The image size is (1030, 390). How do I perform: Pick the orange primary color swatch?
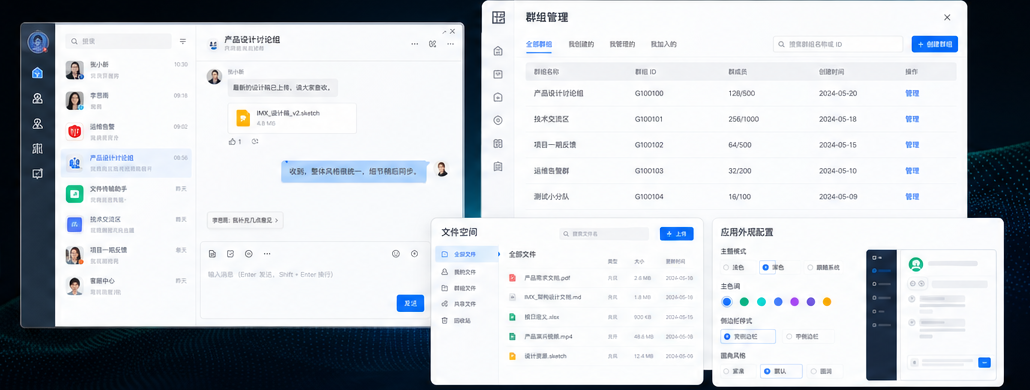[x=827, y=302]
